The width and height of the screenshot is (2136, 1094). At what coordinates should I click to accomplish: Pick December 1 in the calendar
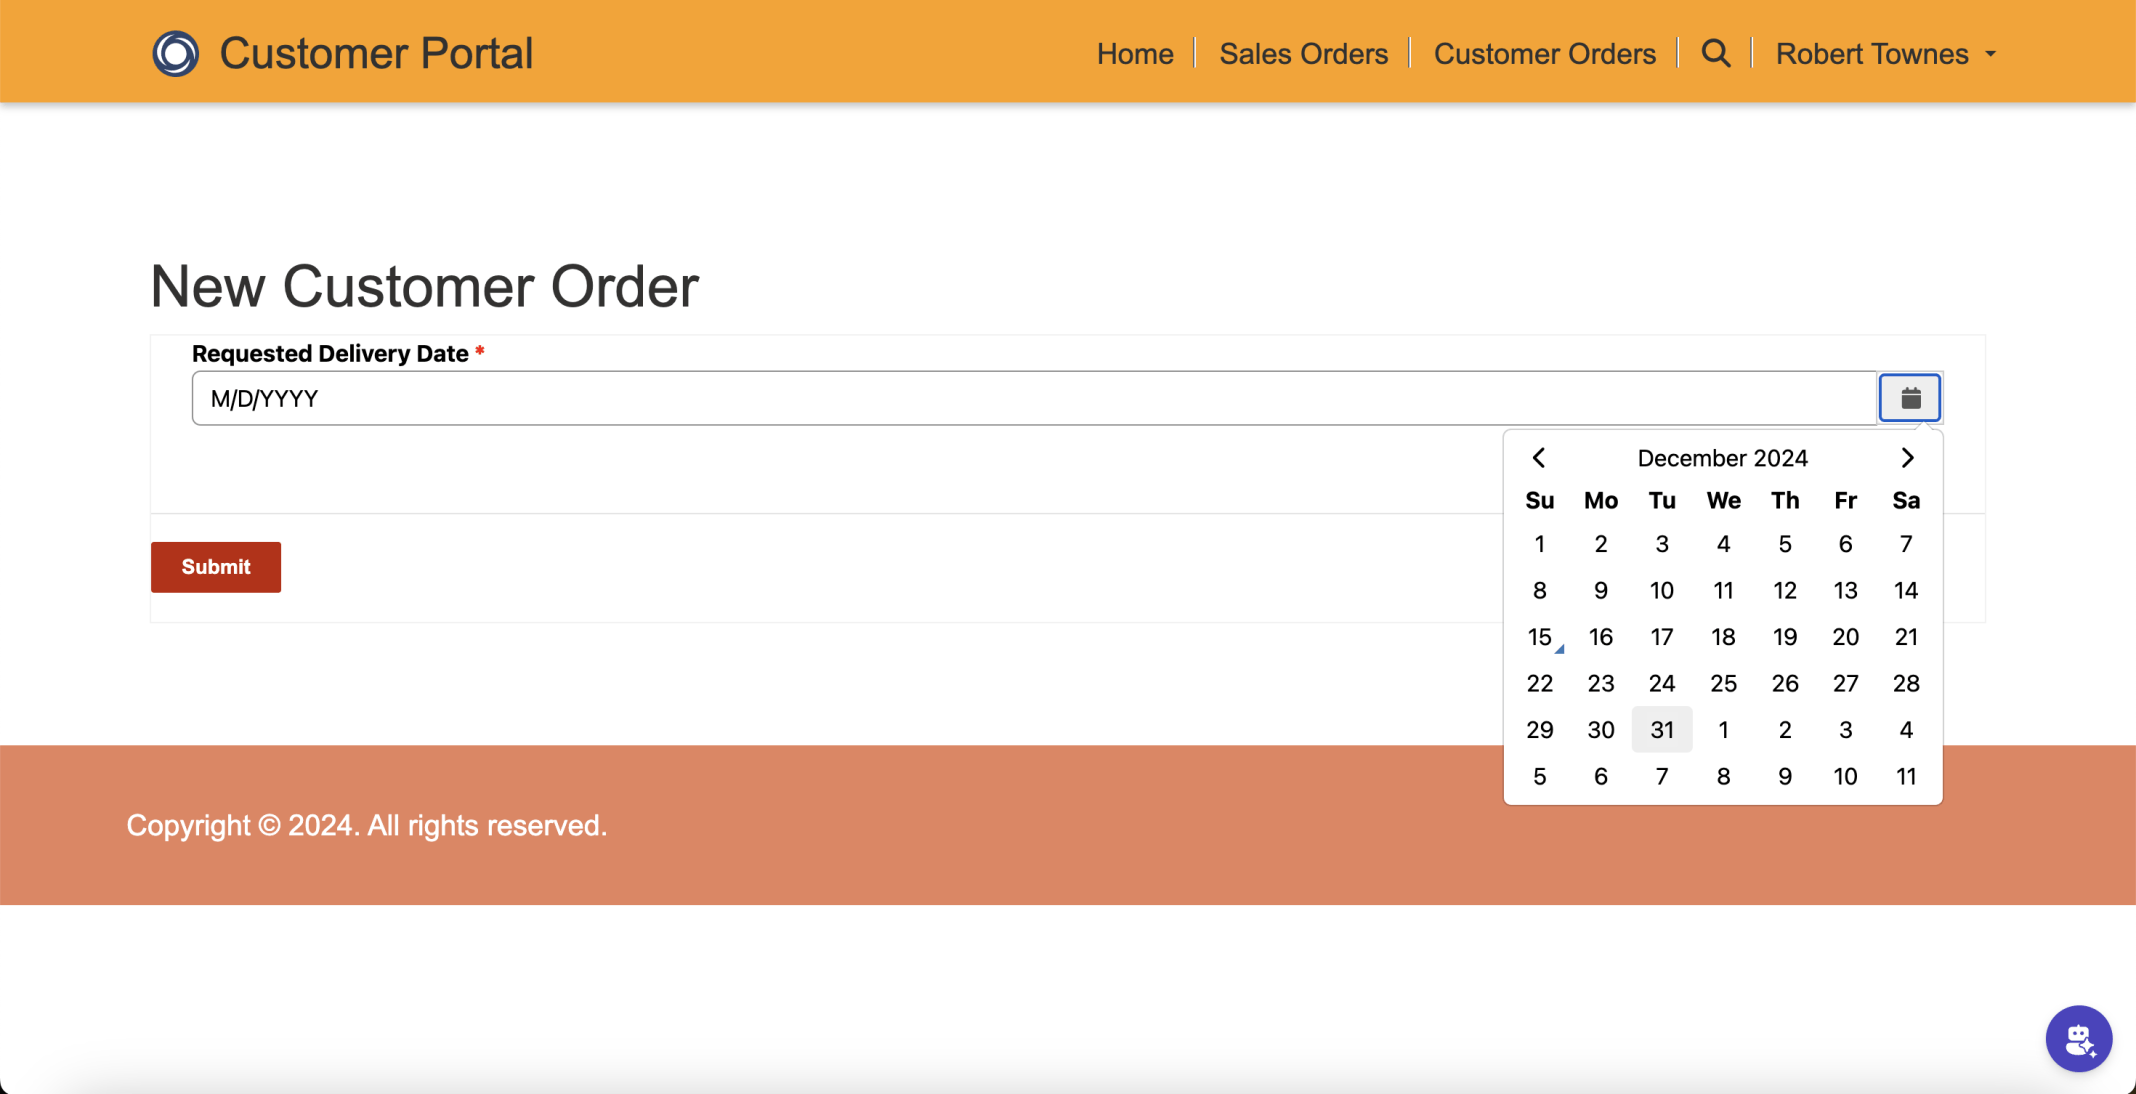pyautogui.click(x=1540, y=544)
